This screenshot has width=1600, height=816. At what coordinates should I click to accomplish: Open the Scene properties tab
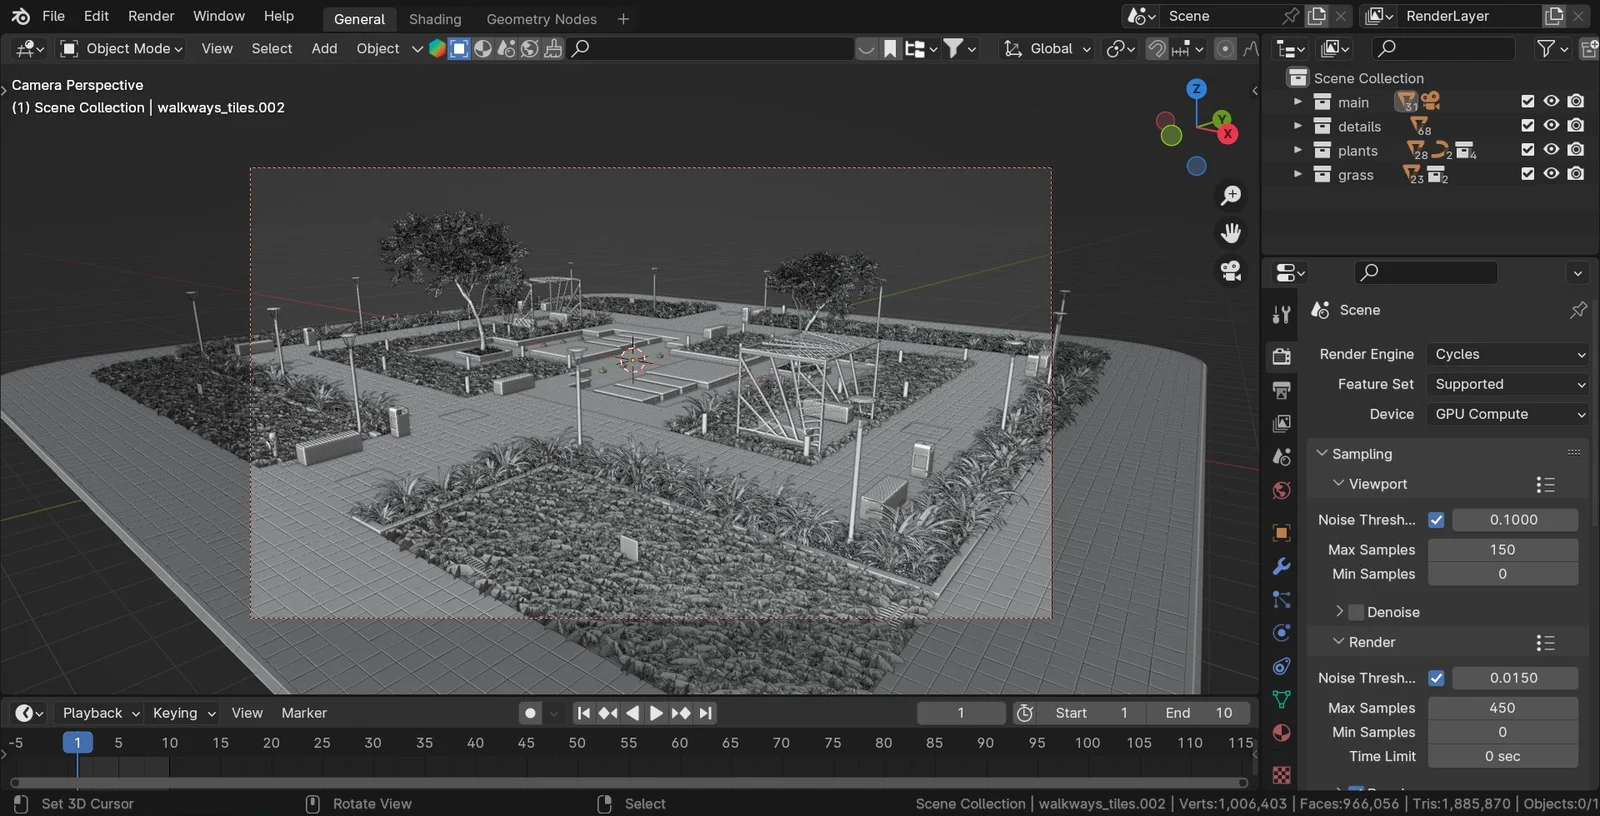pos(1281,457)
